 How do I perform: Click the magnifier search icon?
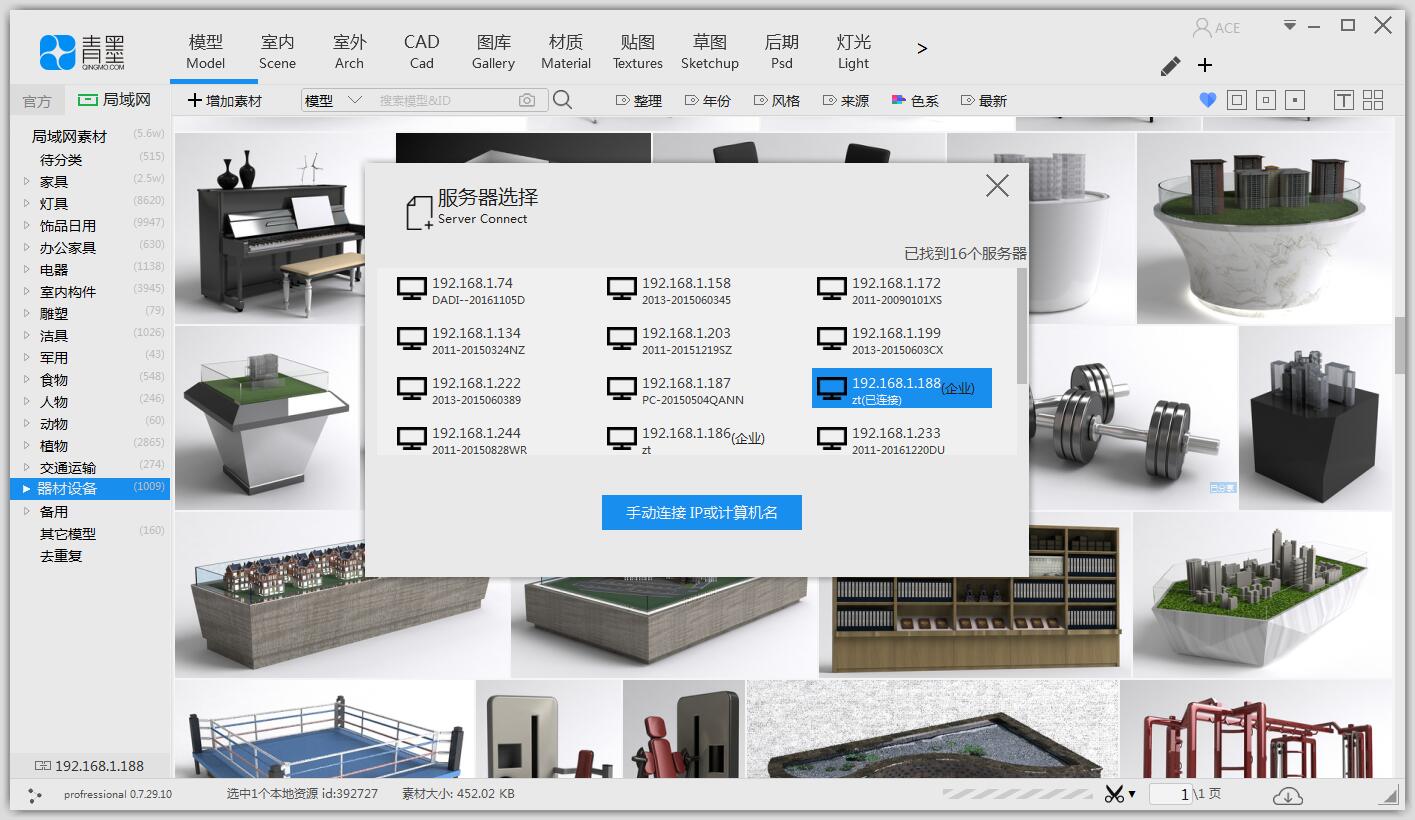click(562, 100)
